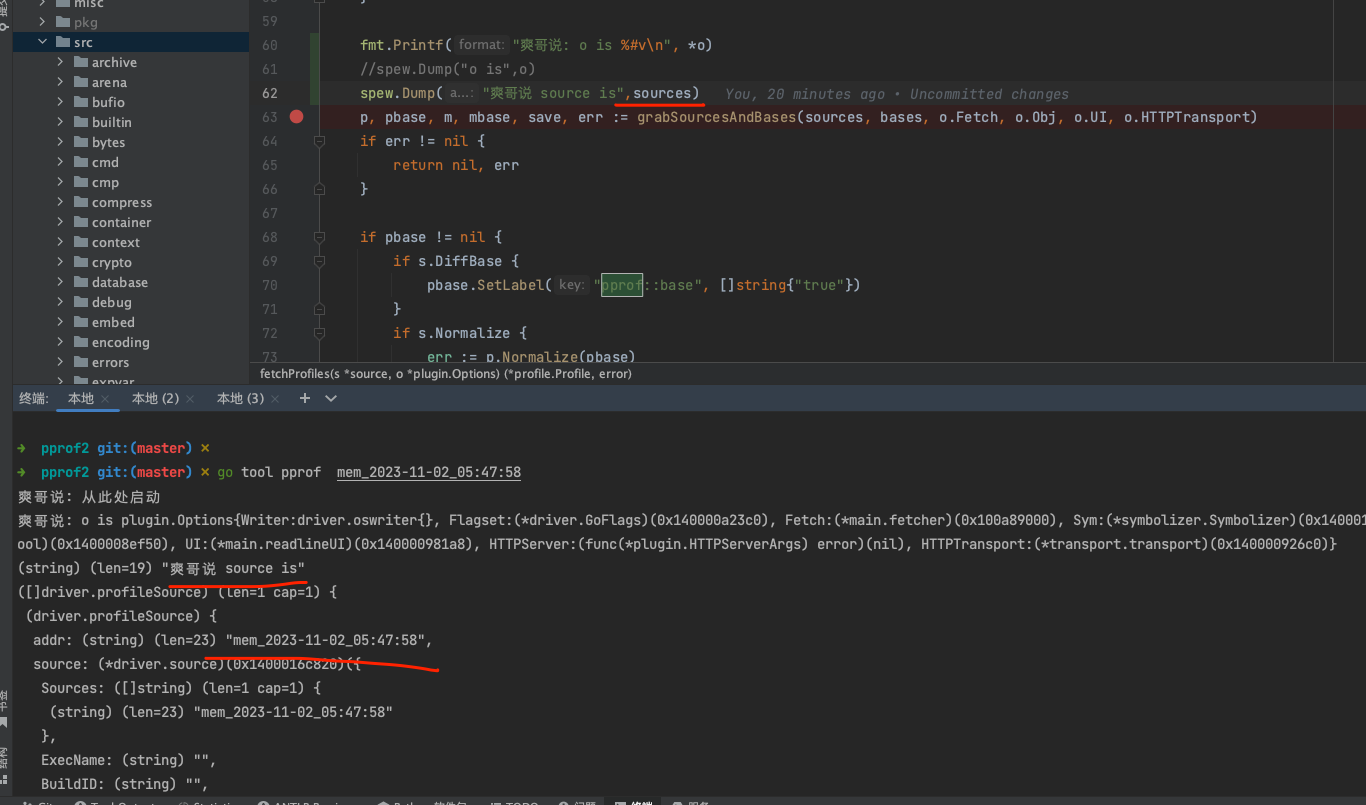Click the line 62 gutter number

[x=269, y=93]
